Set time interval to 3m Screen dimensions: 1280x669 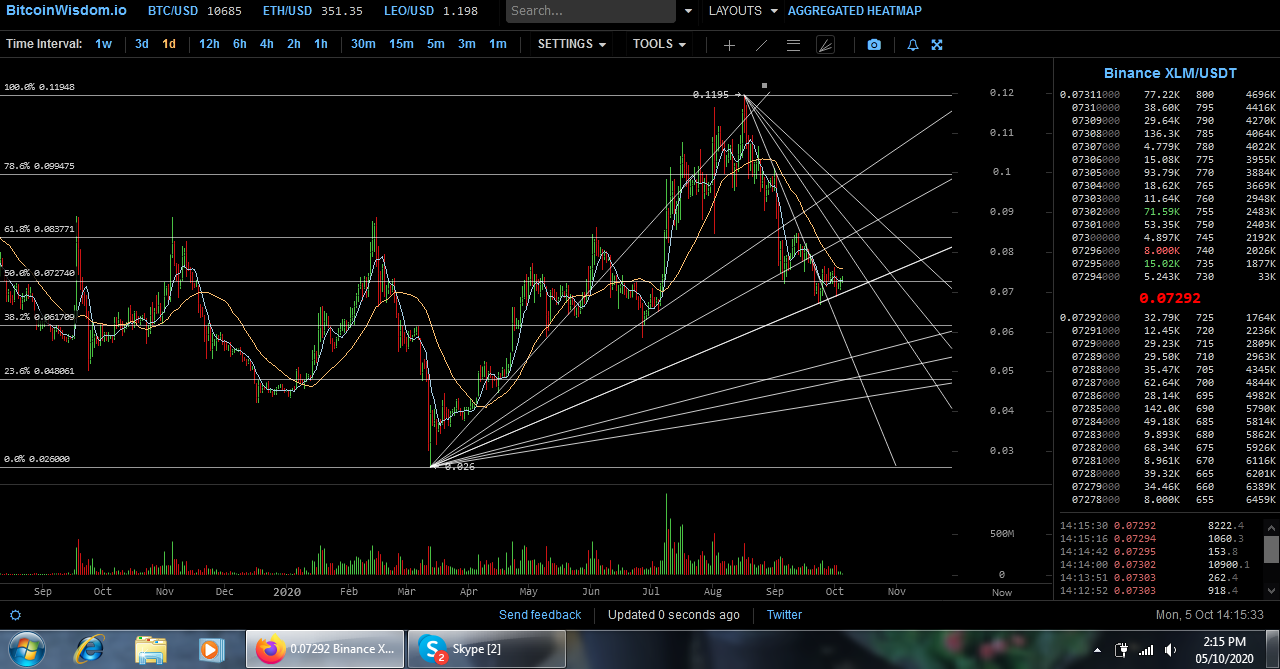click(x=467, y=44)
